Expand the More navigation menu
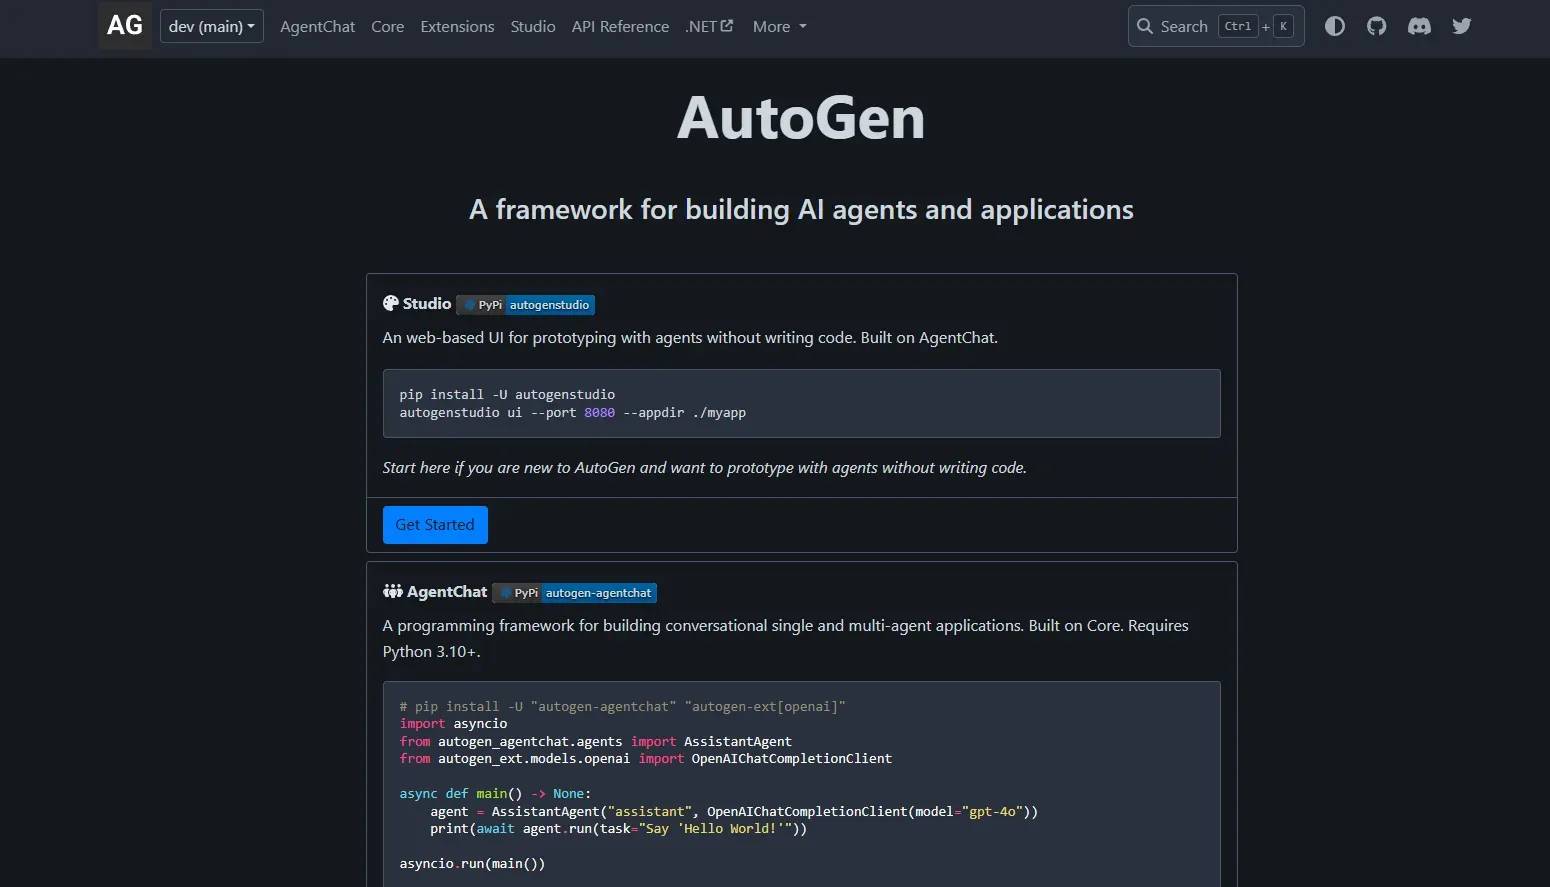This screenshot has width=1550, height=887. point(780,27)
